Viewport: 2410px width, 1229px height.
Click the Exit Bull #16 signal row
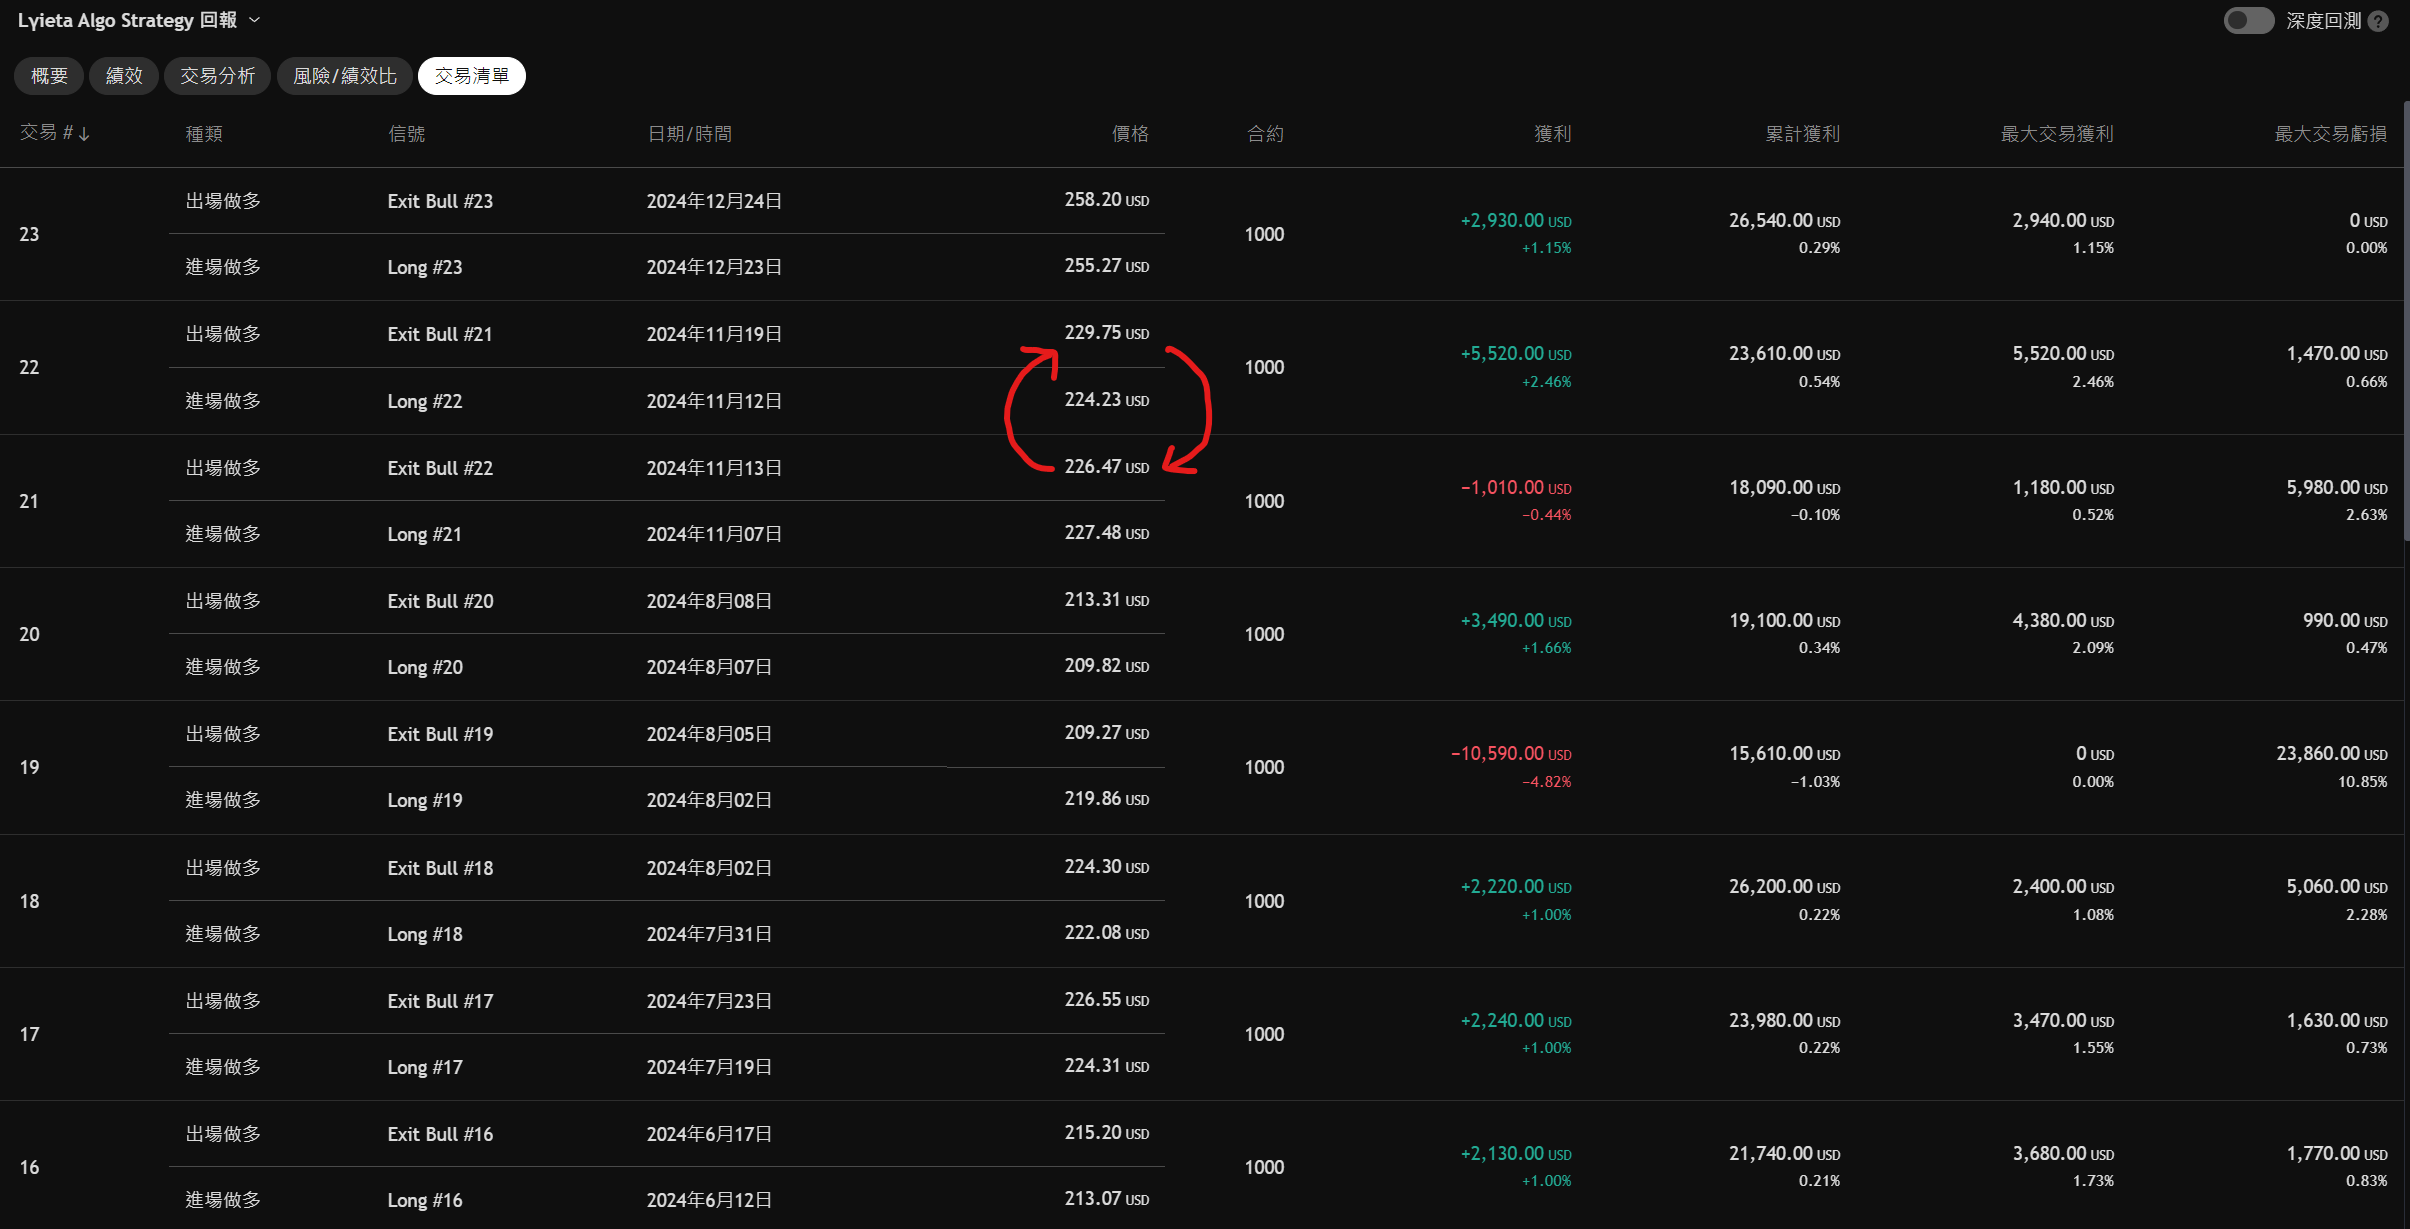click(x=440, y=1134)
